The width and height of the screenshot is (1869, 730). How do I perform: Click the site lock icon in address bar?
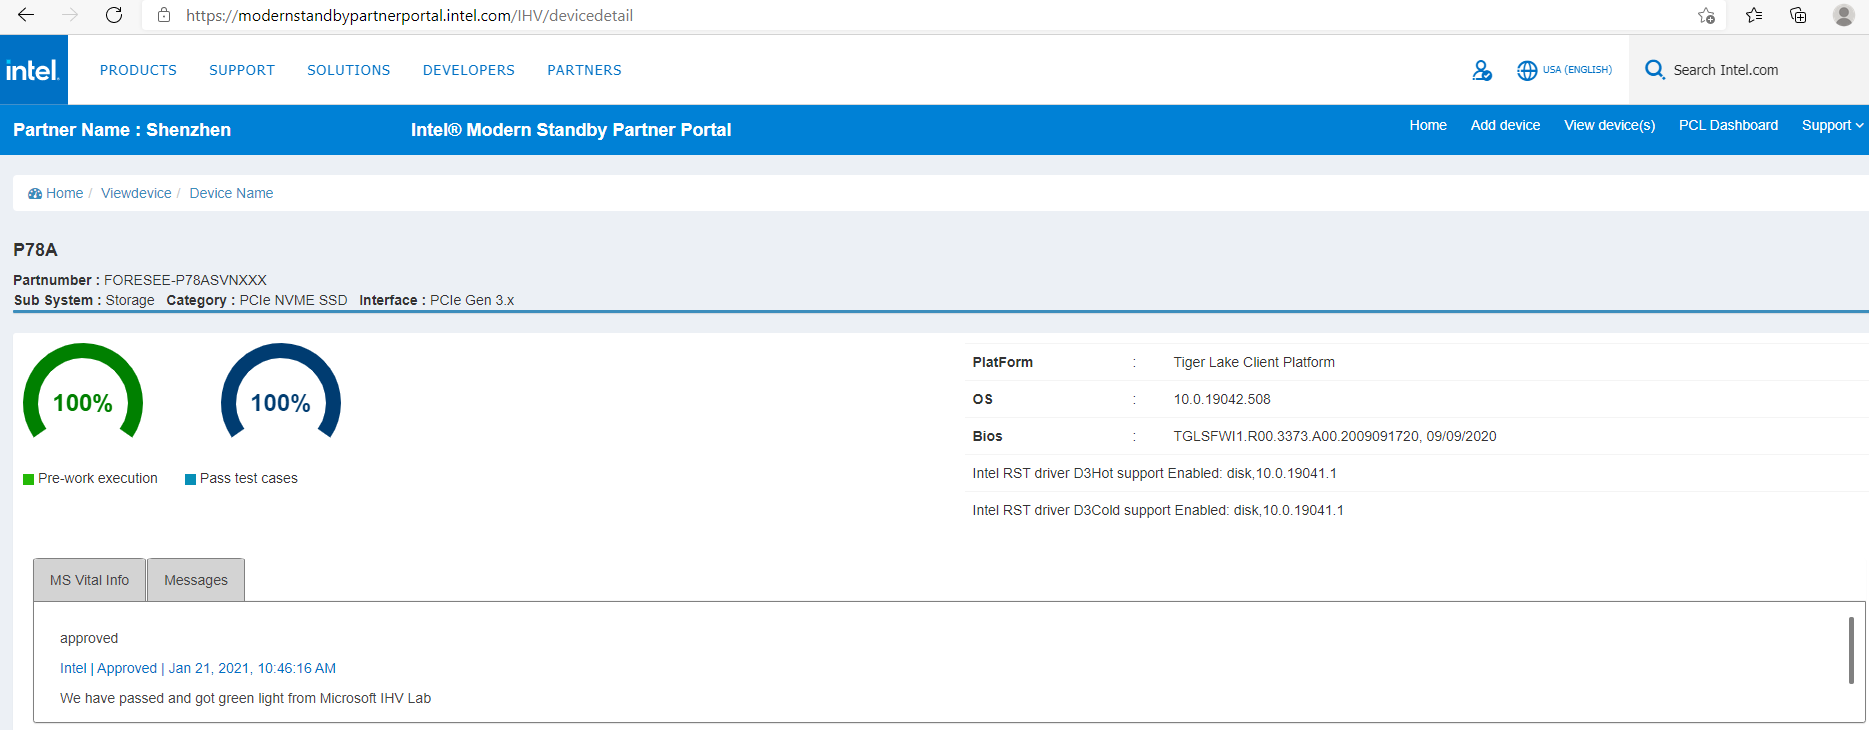pos(164,15)
